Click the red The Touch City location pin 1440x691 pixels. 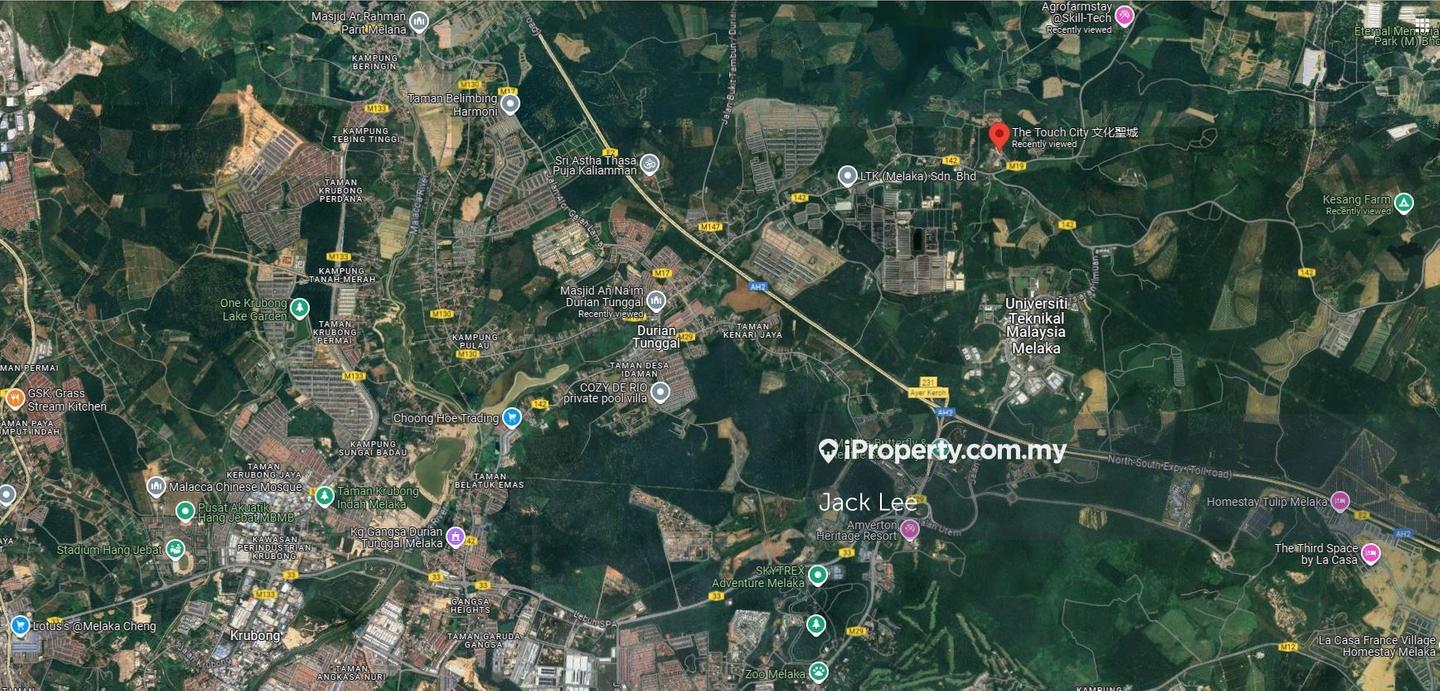[x=998, y=137]
